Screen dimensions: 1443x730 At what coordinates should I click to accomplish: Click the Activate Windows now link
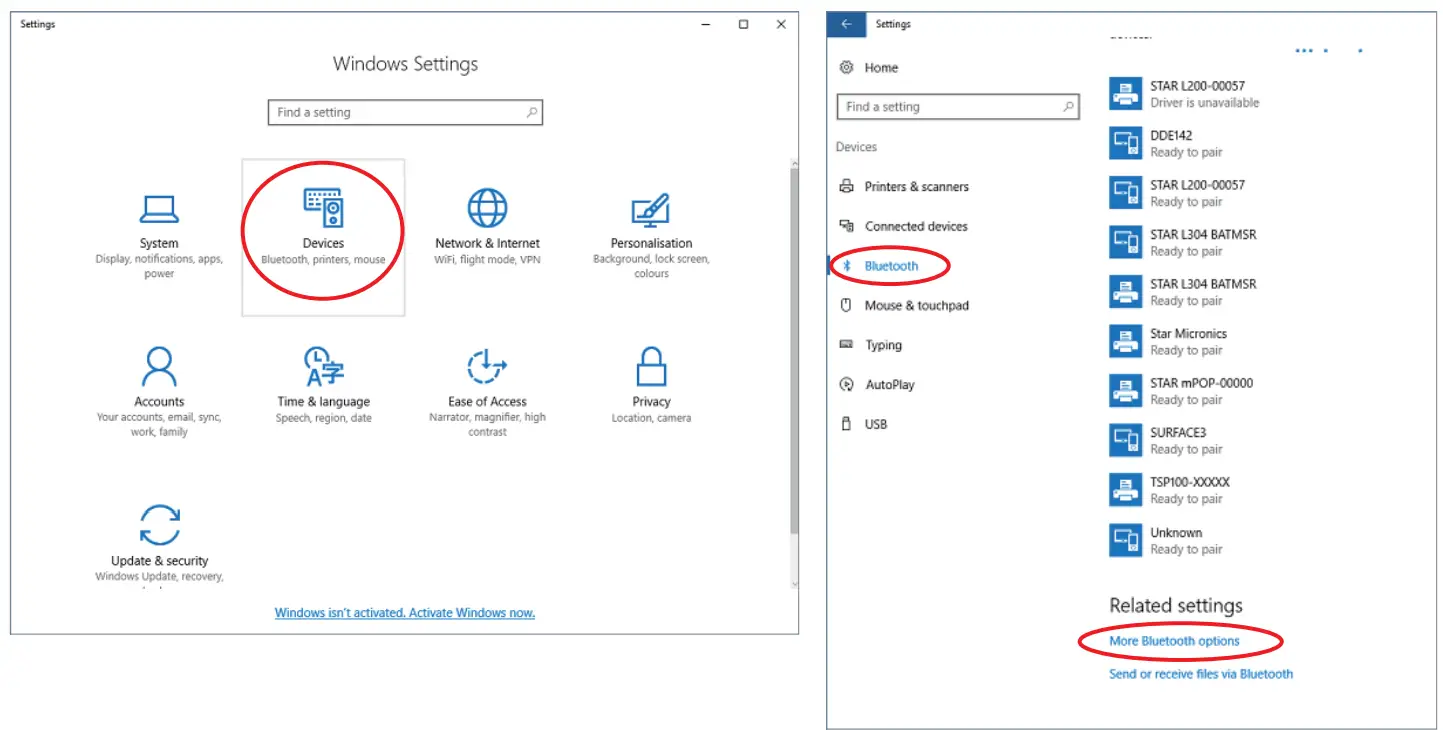coord(404,612)
